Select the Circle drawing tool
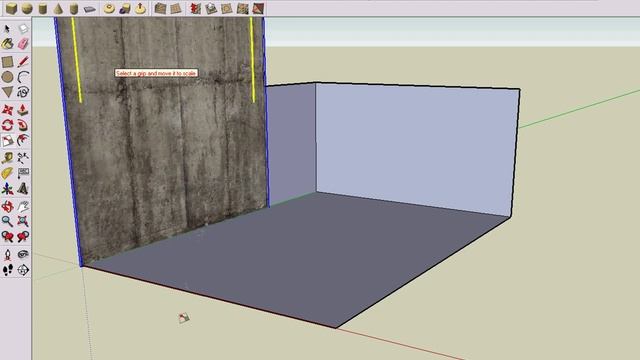 [7, 77]
